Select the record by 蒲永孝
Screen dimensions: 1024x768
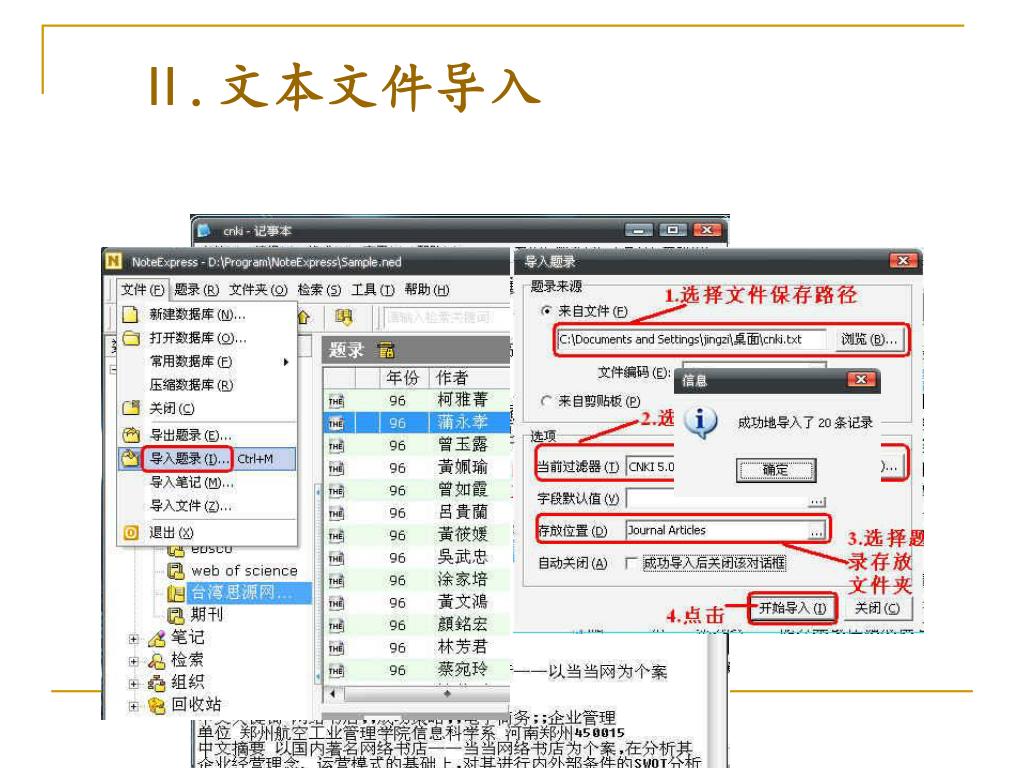click(x=418, y=423)
